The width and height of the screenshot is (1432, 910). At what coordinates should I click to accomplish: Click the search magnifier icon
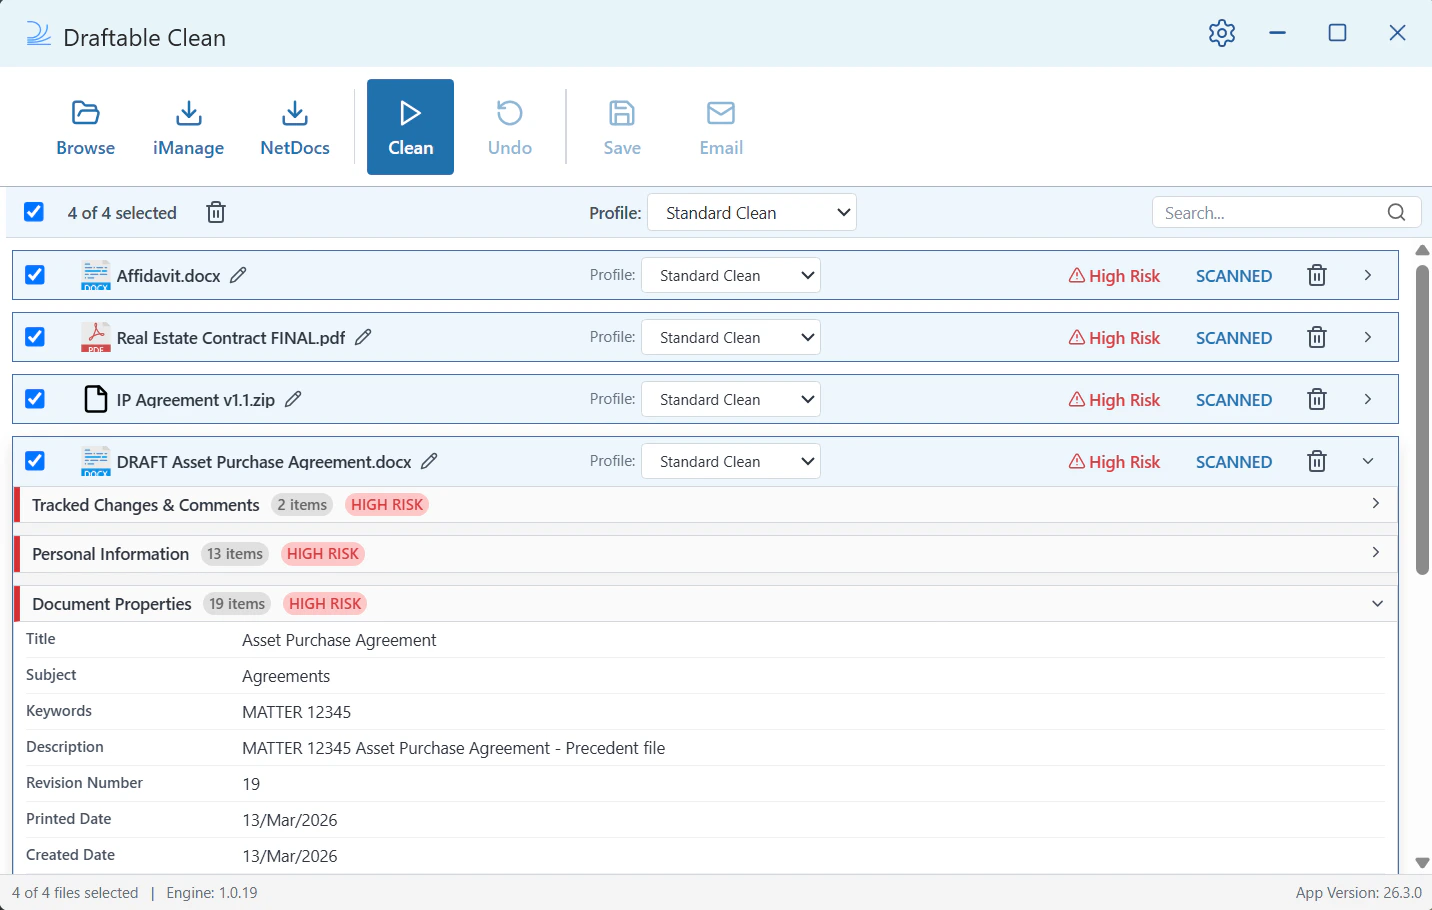(1396, 212)
